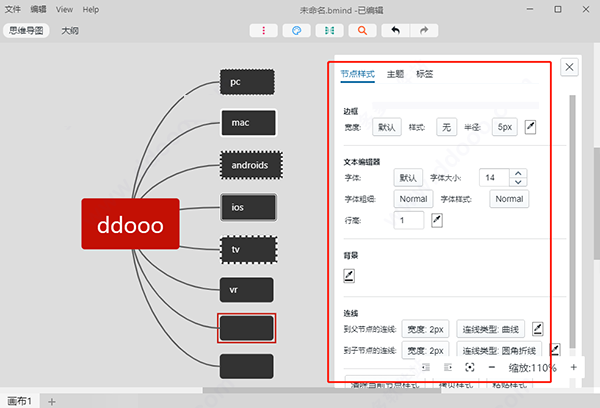This screenshot has width=600, height=408.
Task: Open the background color picker icon
Action: 349,276
